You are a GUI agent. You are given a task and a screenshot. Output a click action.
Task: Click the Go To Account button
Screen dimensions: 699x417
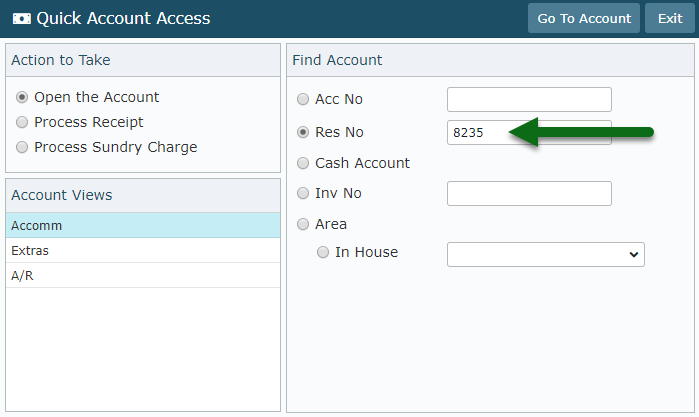tap(584, 18)
